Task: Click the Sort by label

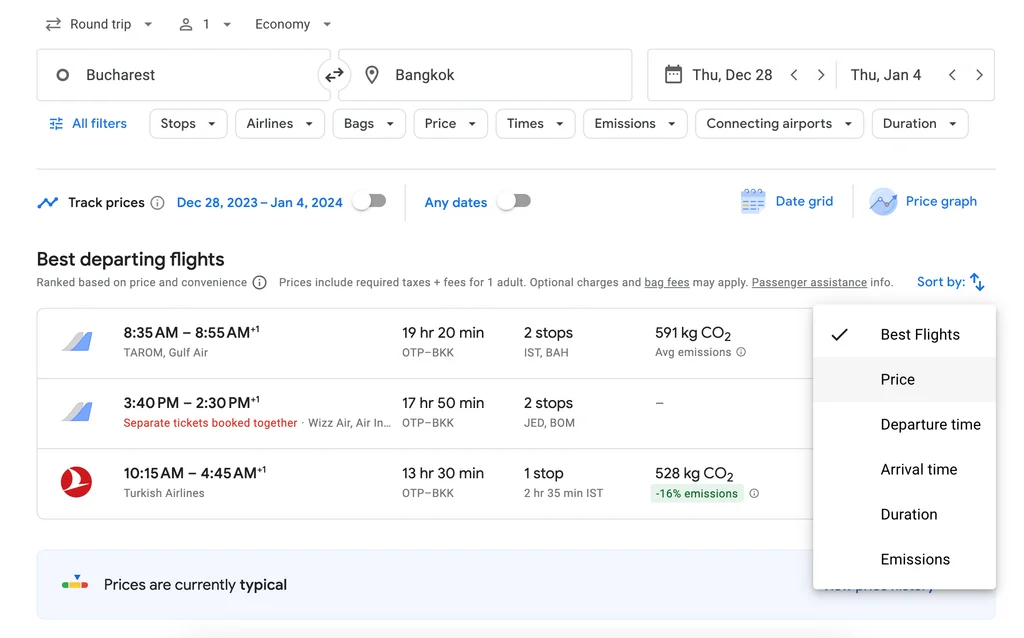Action: pyautogui.click(x=940, y=282)
